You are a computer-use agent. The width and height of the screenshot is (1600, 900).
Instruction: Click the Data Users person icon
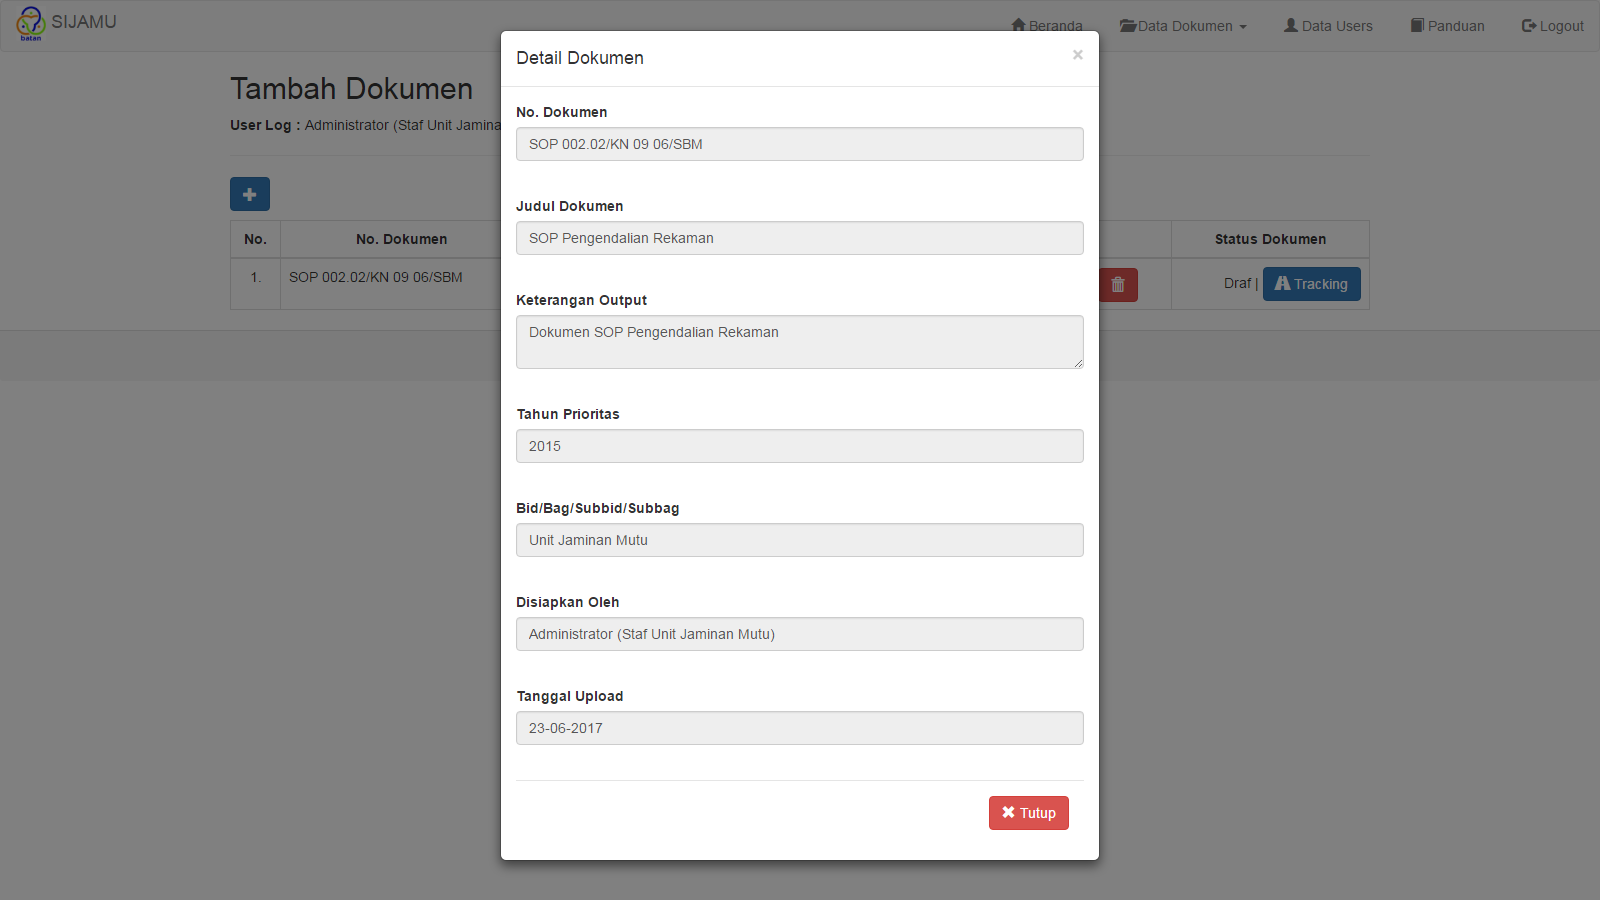click(1291, 25)
